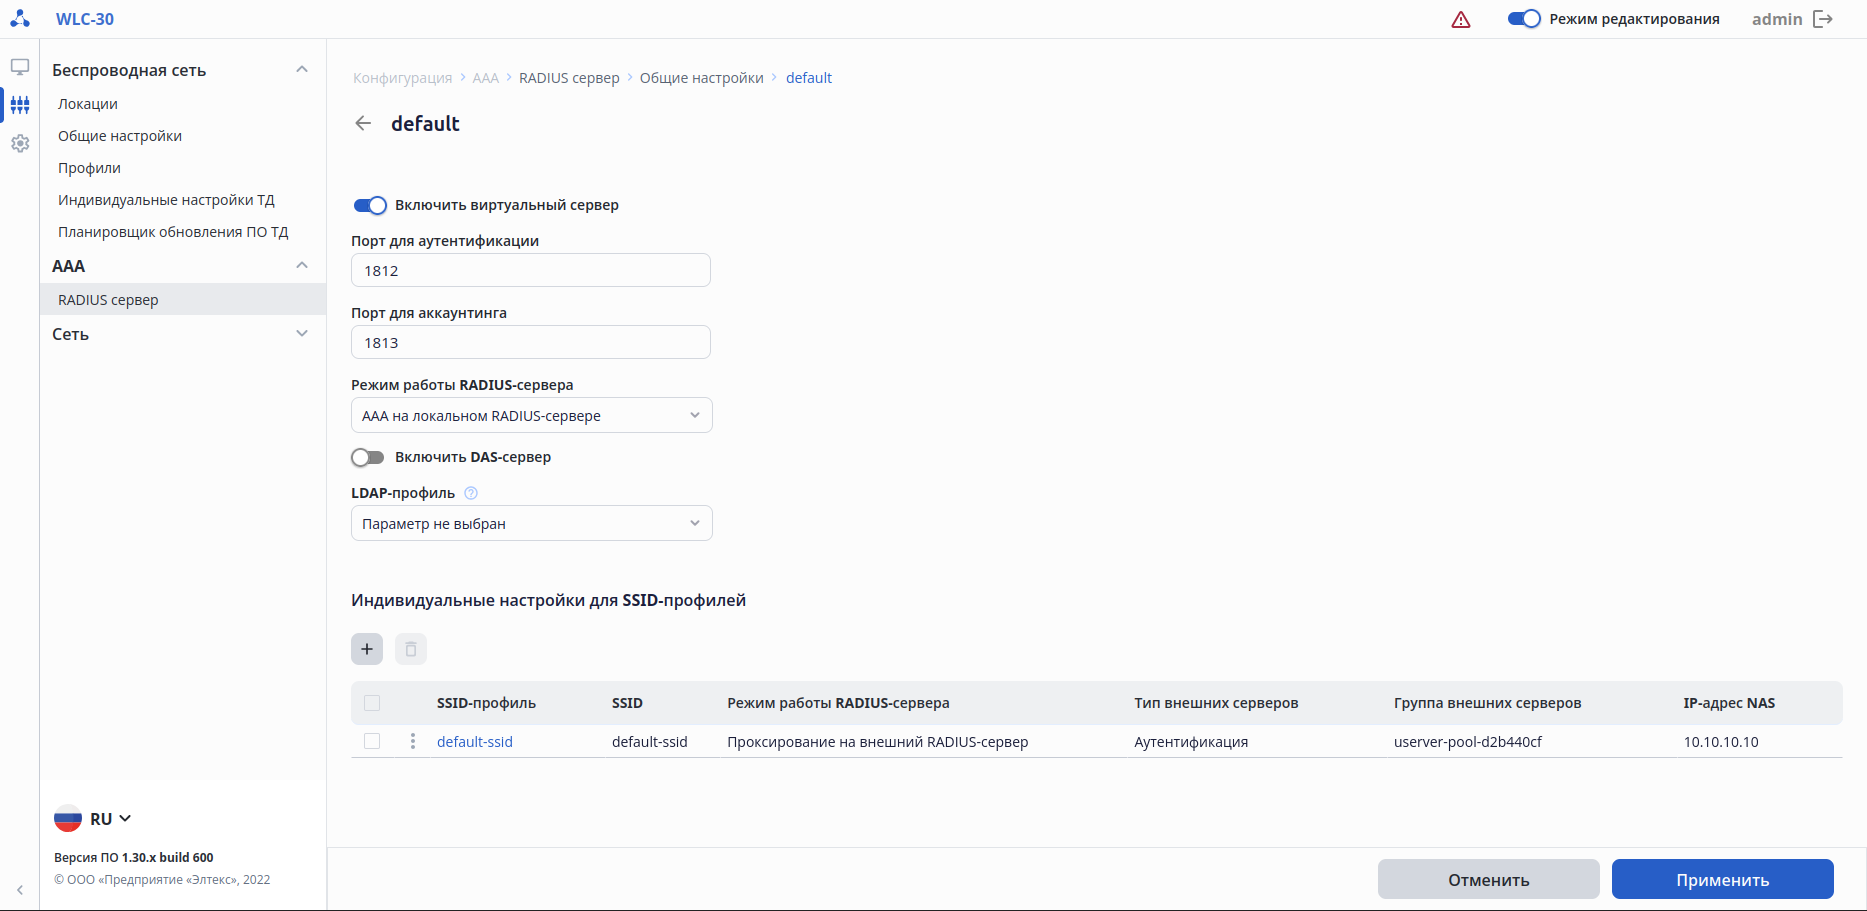Toggle Режим редактирования switch

click(1524, 19)
